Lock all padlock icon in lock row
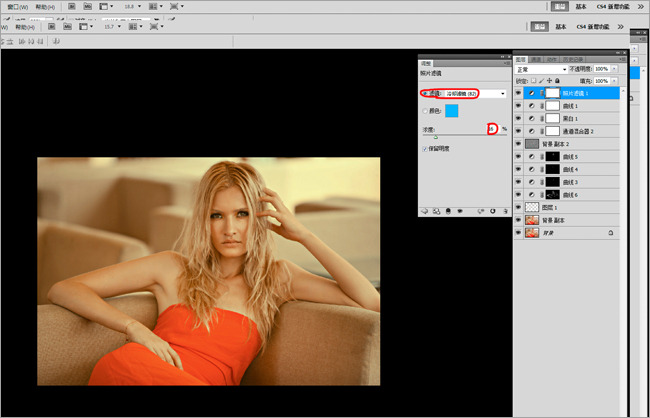This screenshot has width=650, height=418. click(x=557, y=81)
